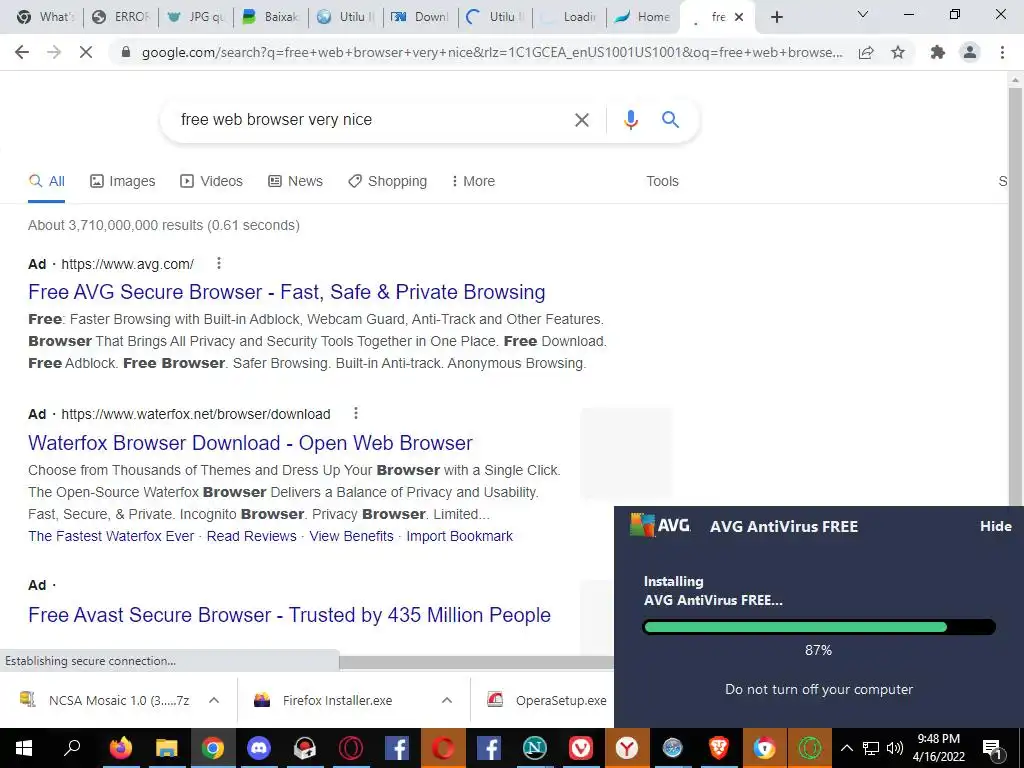Close the active 'fre' tab
Viewport: 1024px width, 768px height.
tap(739, 17)
